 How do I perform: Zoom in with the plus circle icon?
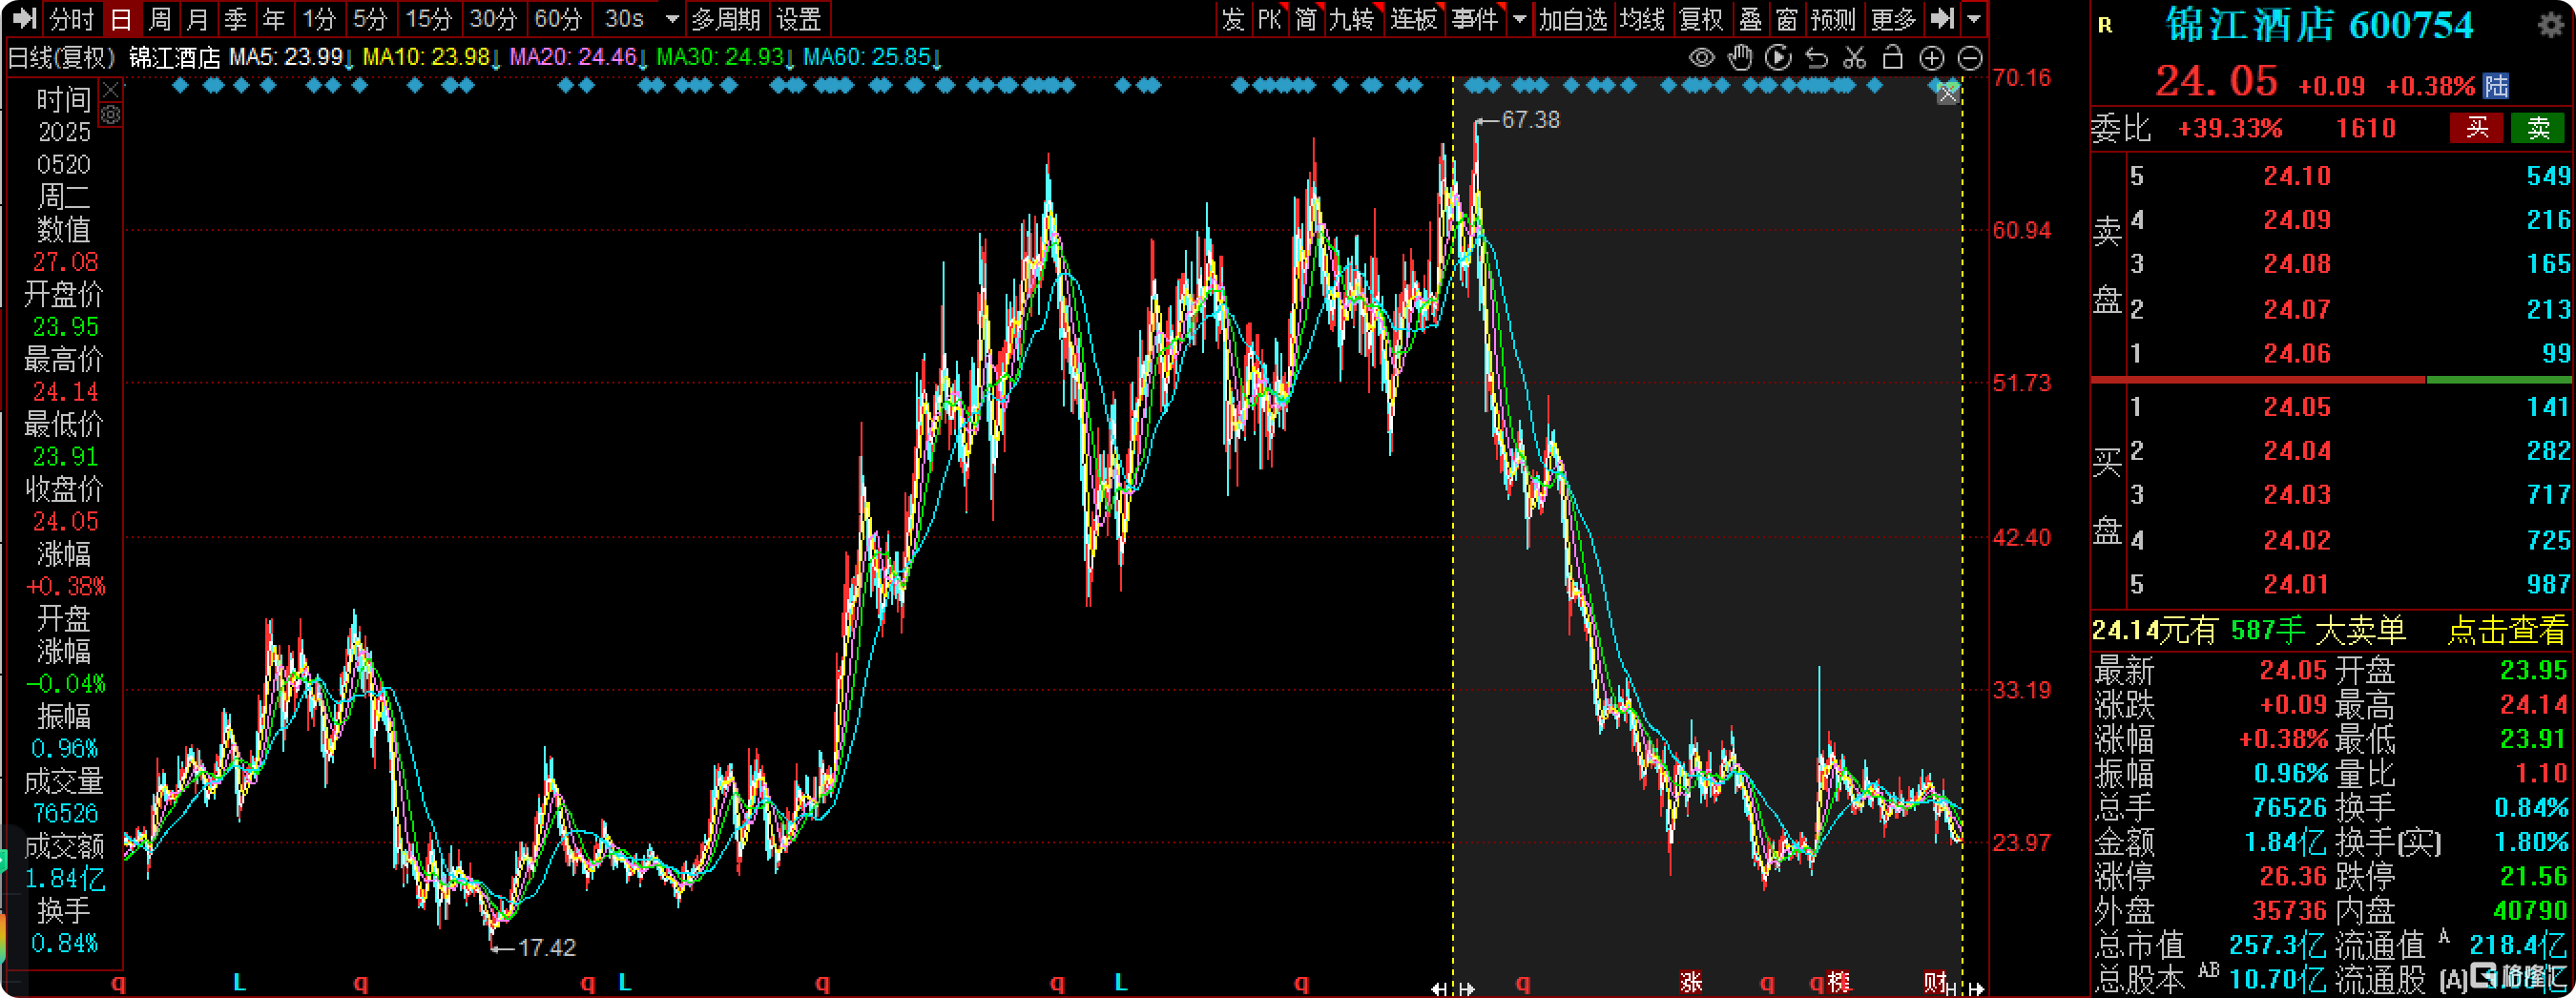[1931, 58]
